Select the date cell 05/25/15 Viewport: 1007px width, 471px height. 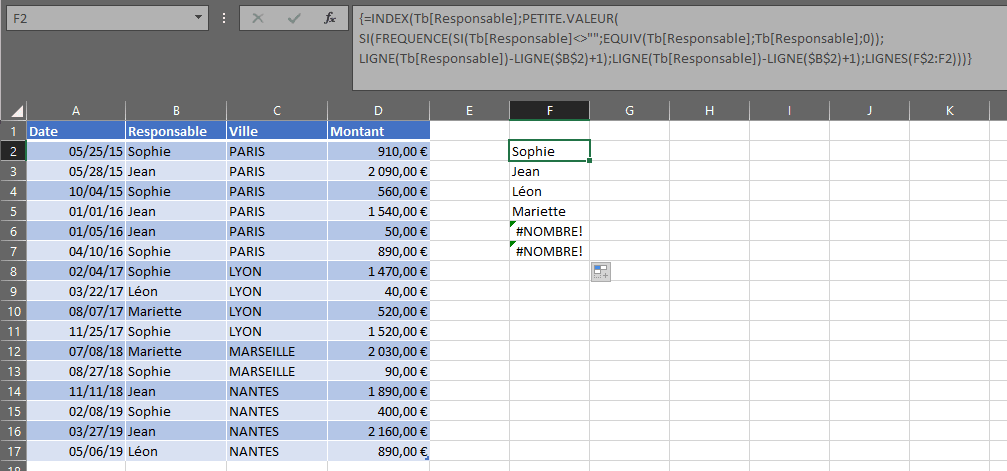(77, 151)
